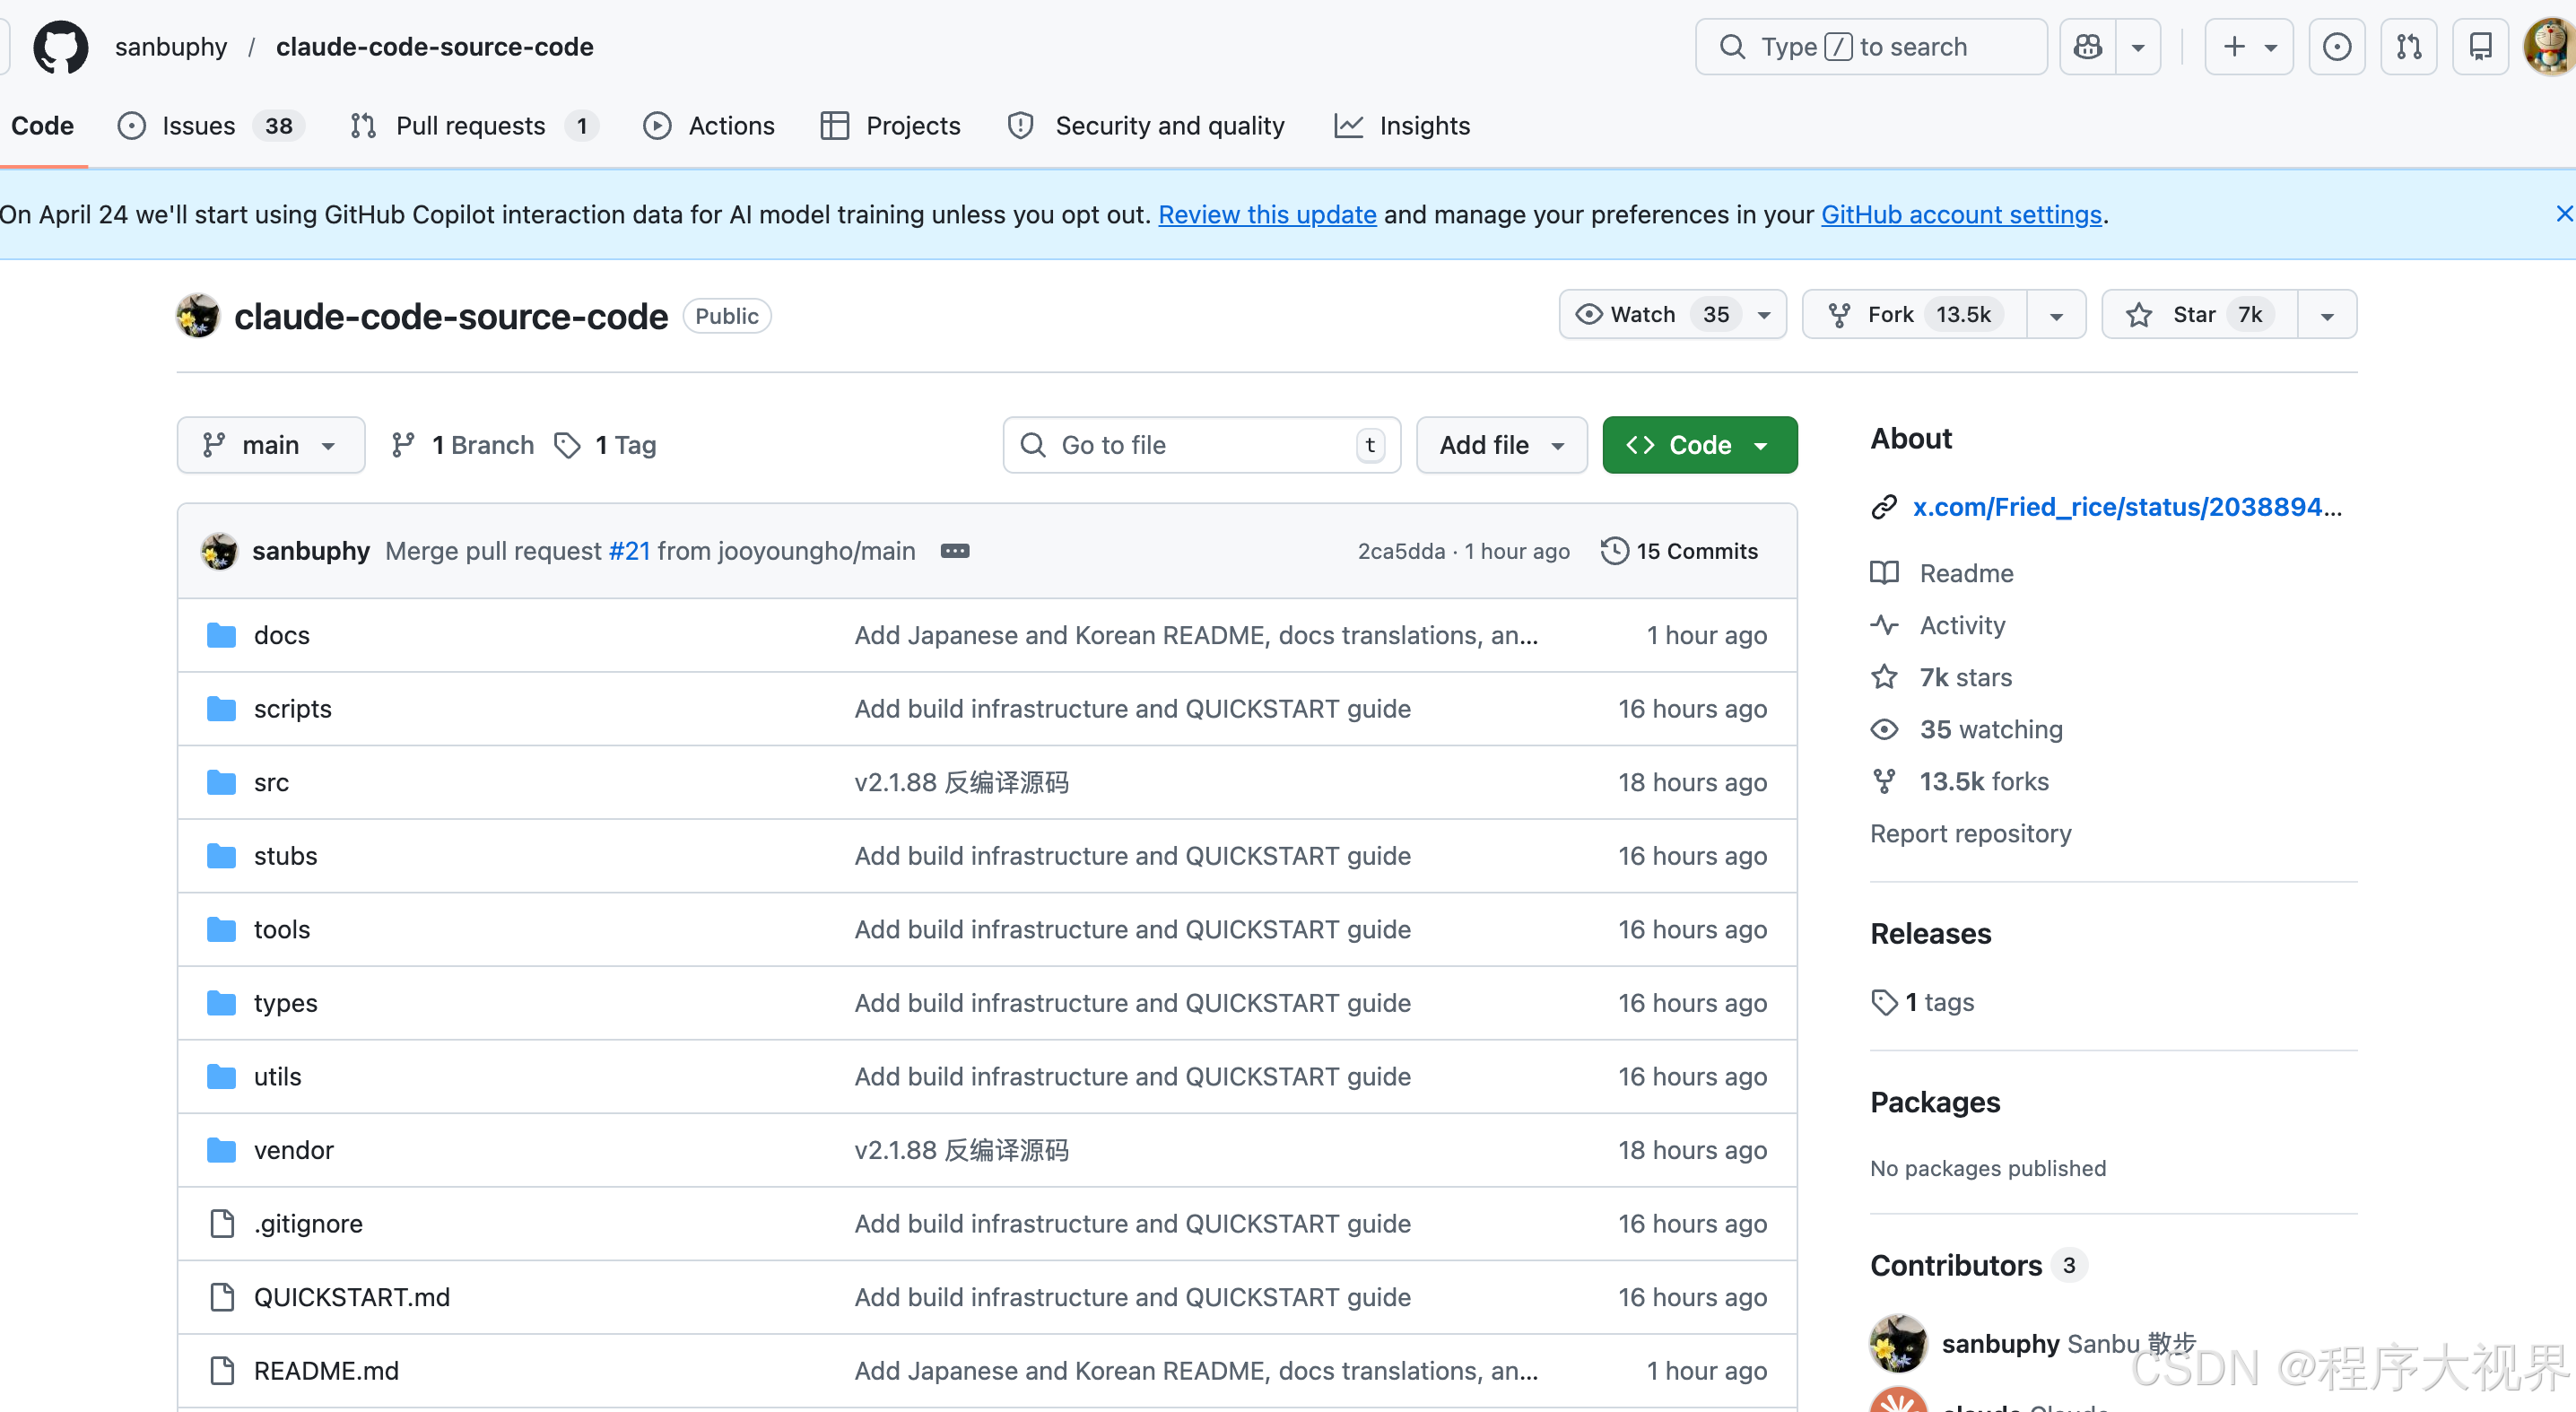Open the Add file dropdown
Screen dimensions: 2576x1412
click(1500, 445)
